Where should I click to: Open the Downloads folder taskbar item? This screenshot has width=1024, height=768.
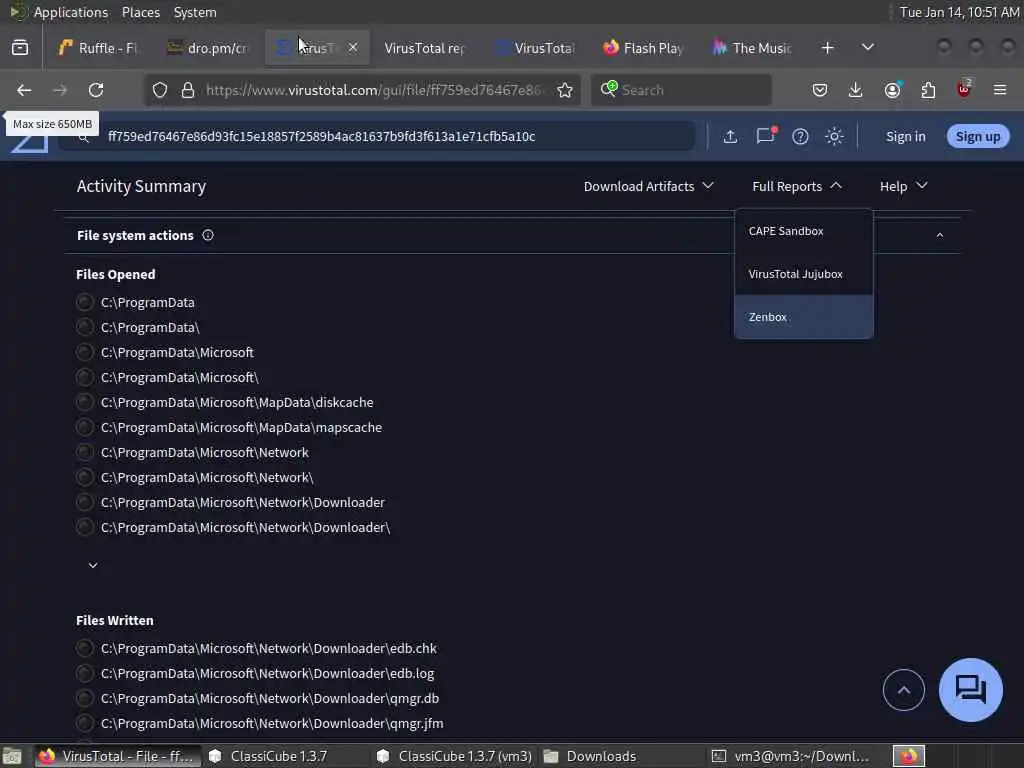pyautogui.click(x=590, y=756)
